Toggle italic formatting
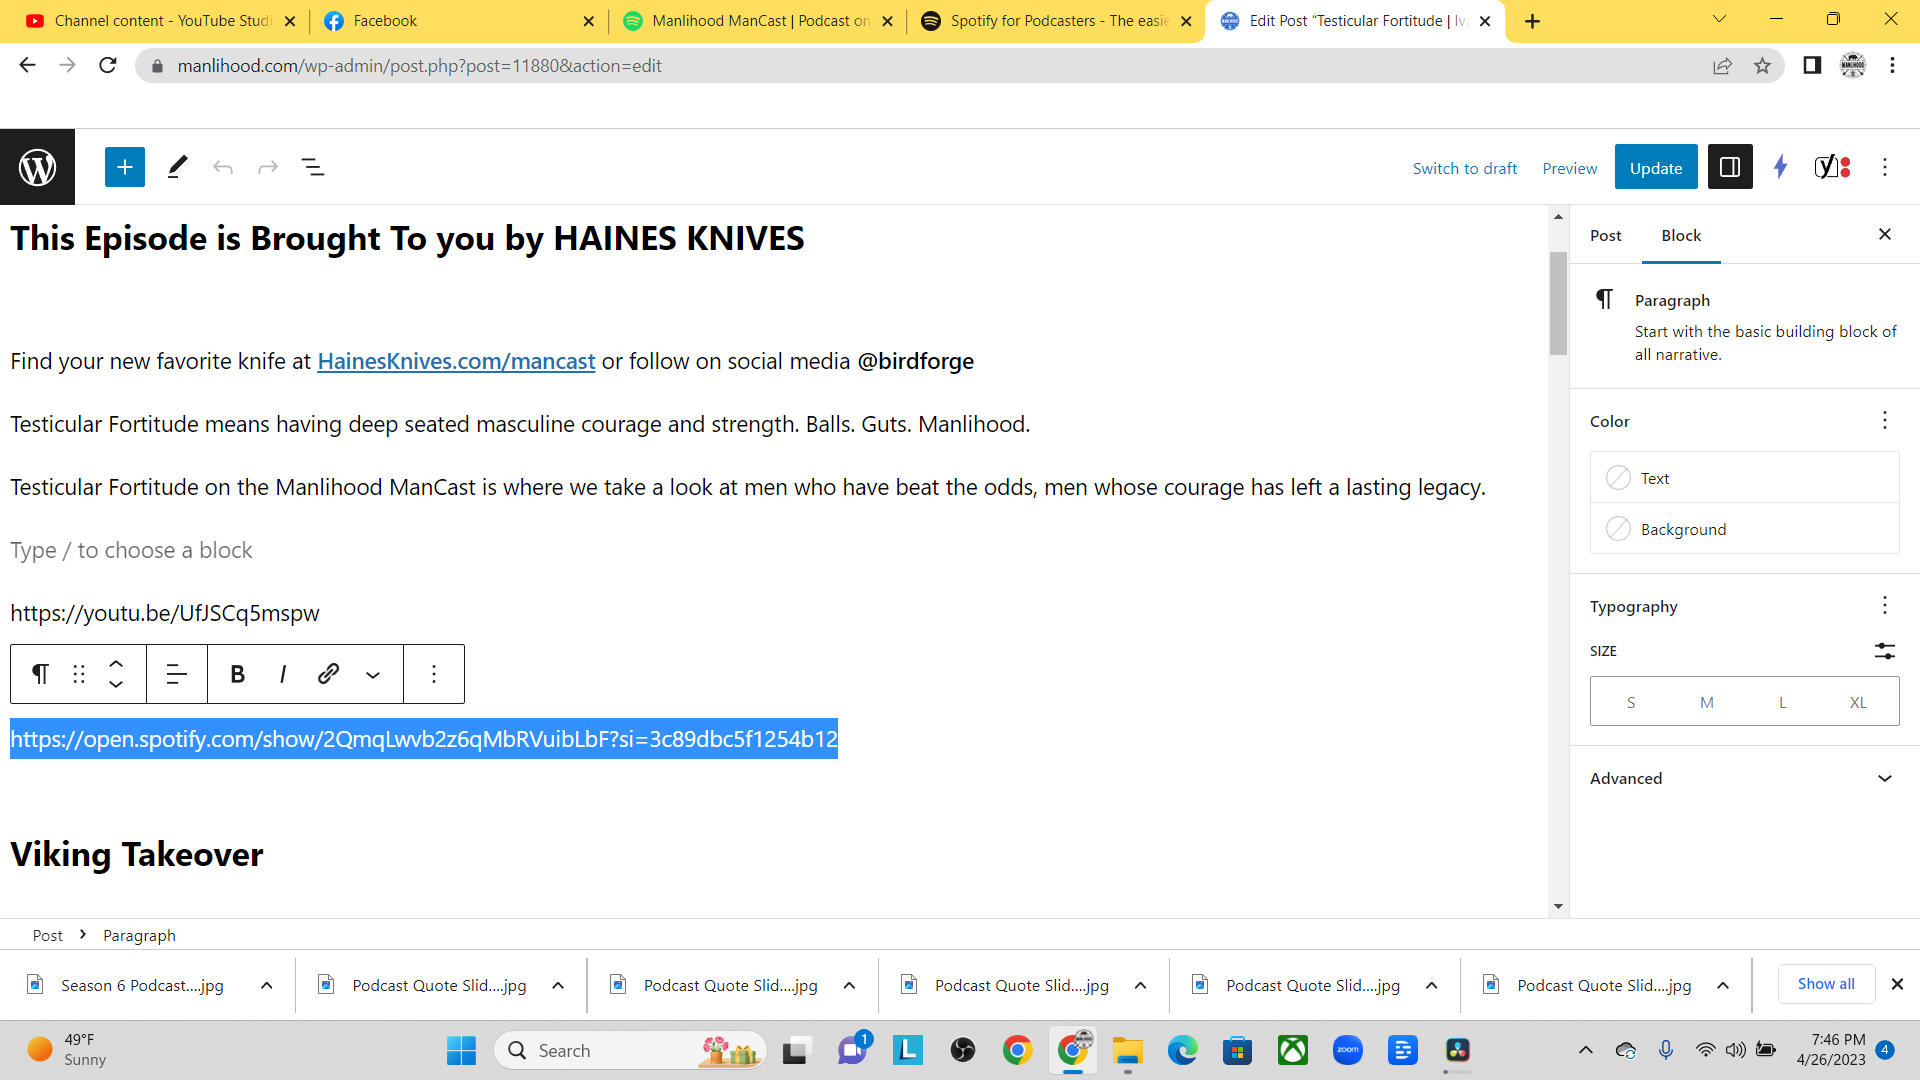 pyautogui.click(x=283, y=674)
